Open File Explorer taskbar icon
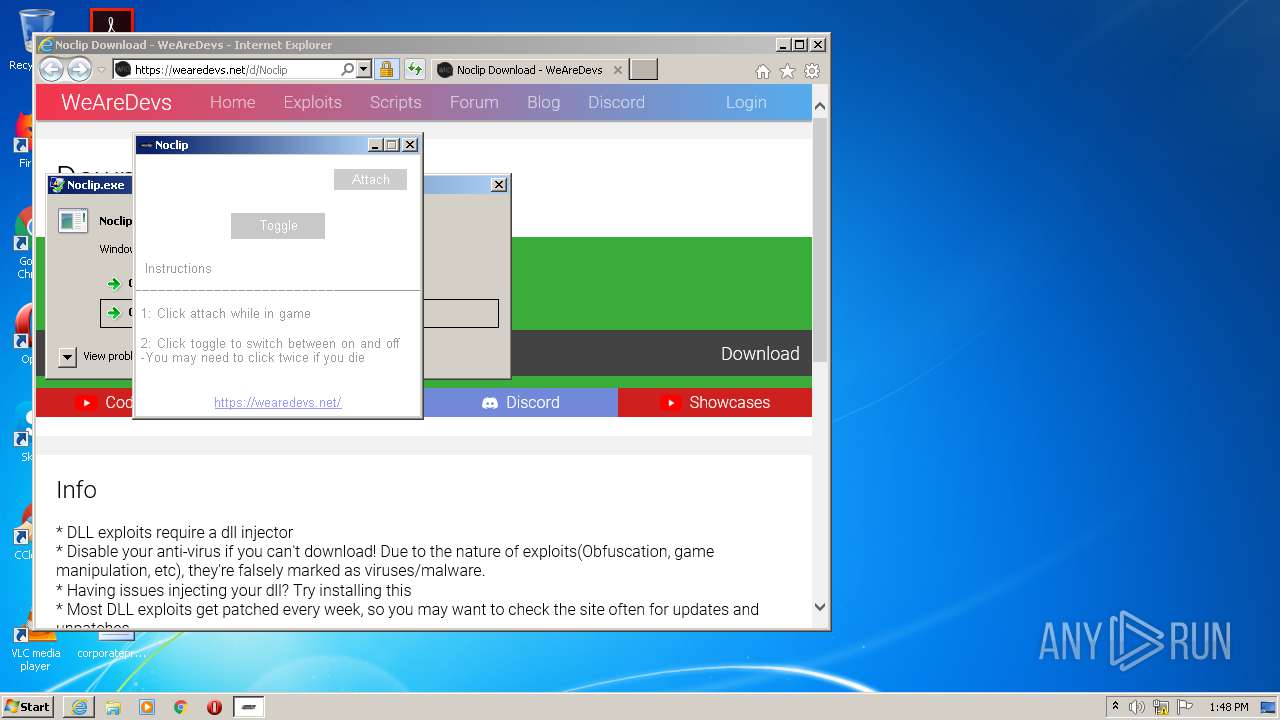1280x720 pixels. 113,707
